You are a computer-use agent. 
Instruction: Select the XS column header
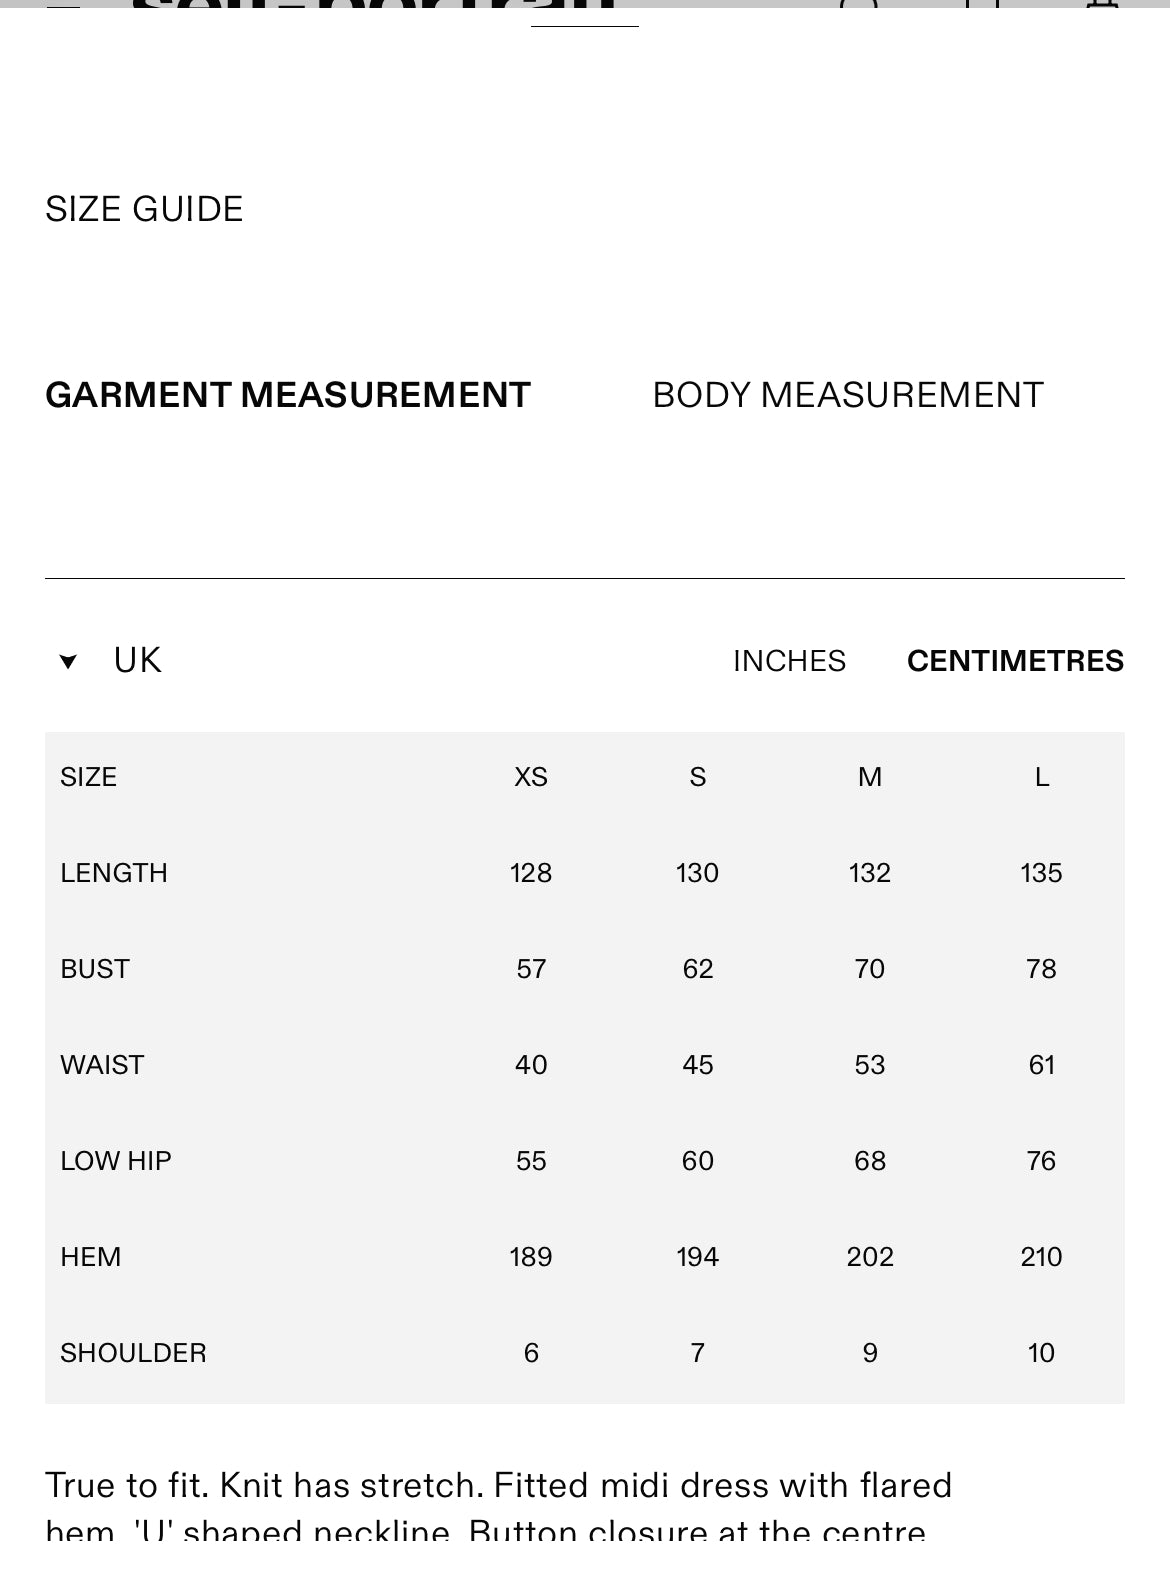pos(530,777)
